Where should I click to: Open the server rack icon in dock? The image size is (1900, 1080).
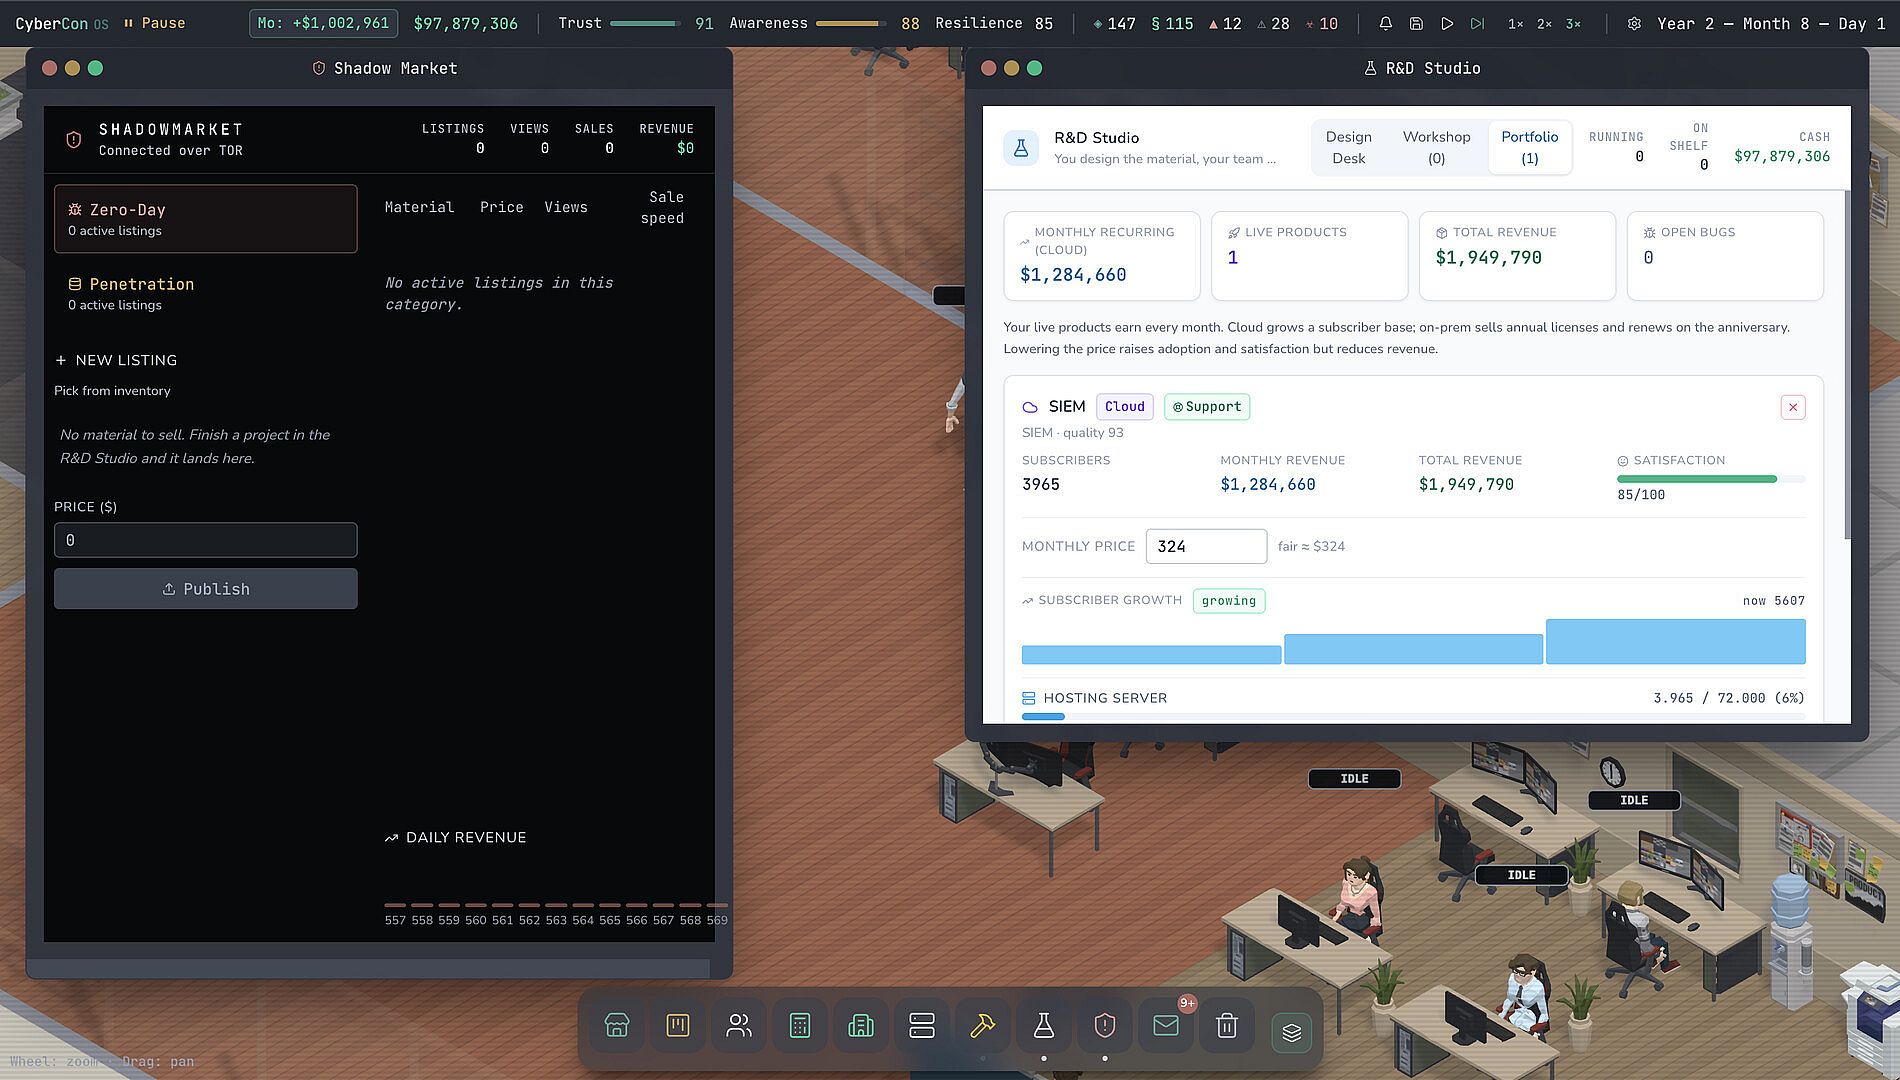922,1026
